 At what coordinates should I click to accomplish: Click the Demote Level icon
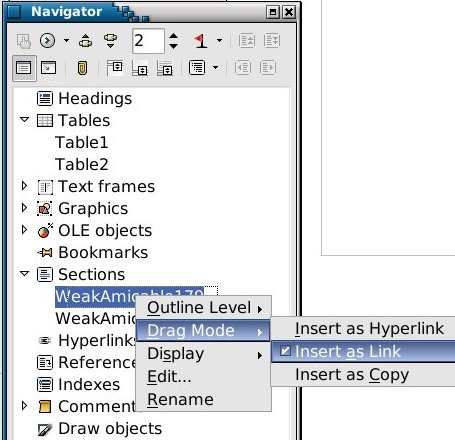[268, 68]
